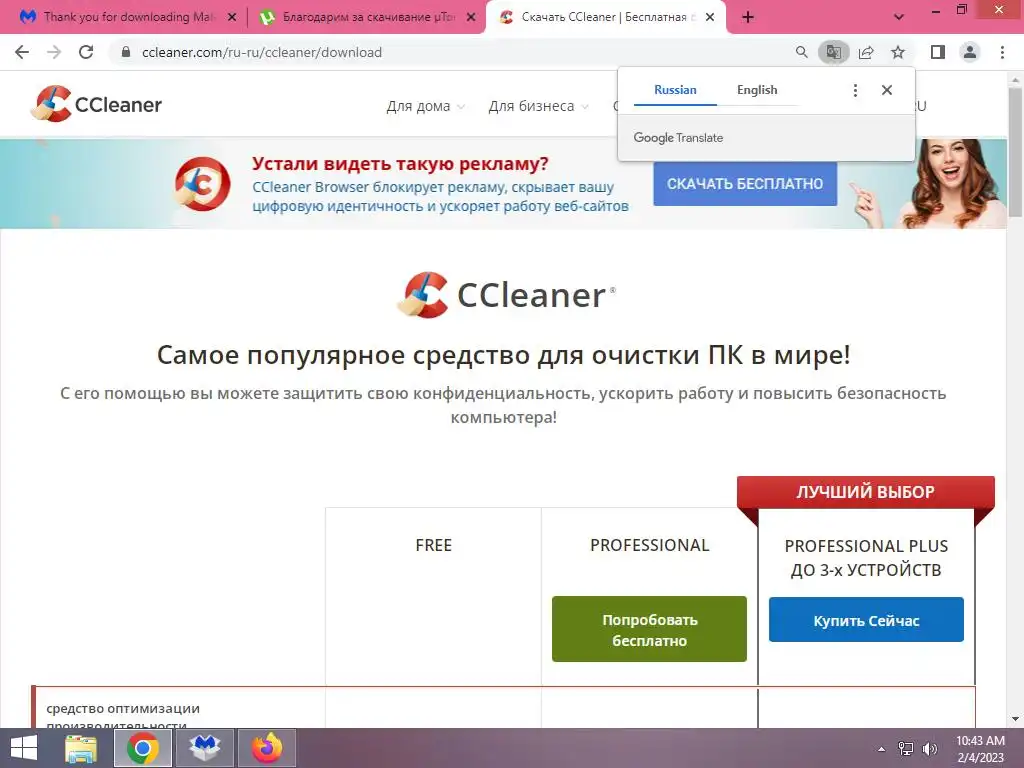
Task: Open a new browser tab
Action: click(x=748, y=17)
